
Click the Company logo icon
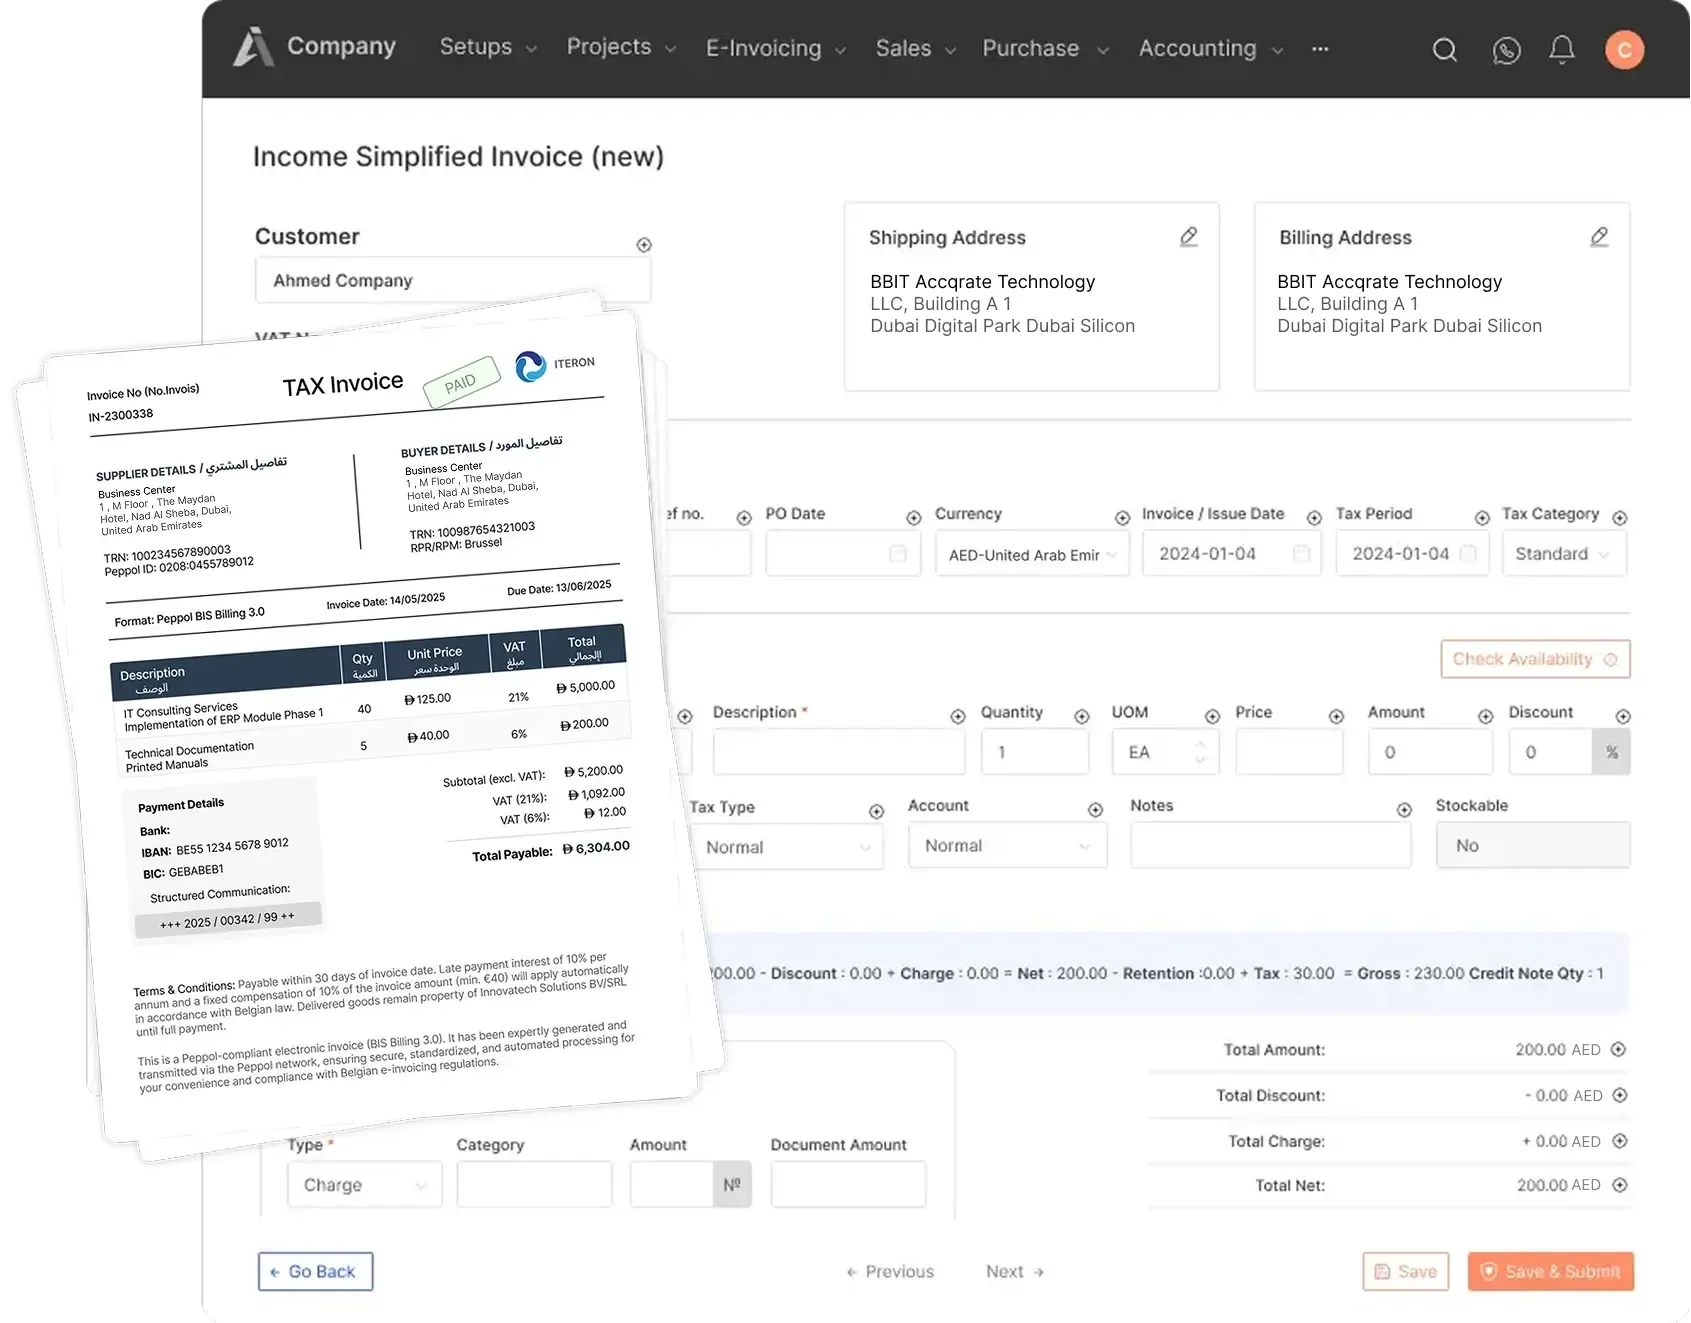tap(253, 47)
